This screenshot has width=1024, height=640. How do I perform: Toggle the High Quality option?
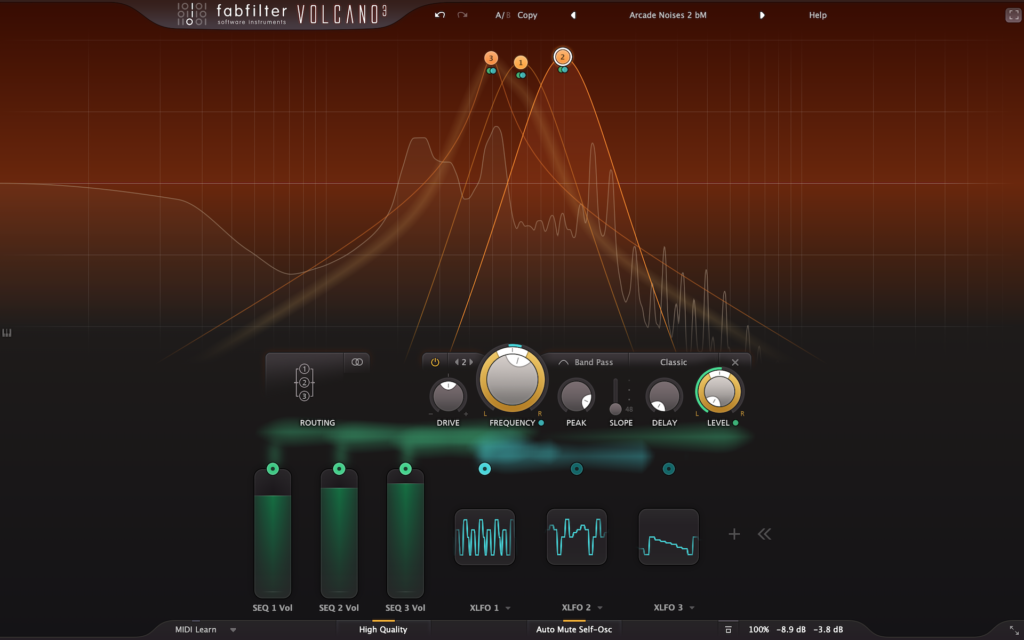tap(383, 629)
